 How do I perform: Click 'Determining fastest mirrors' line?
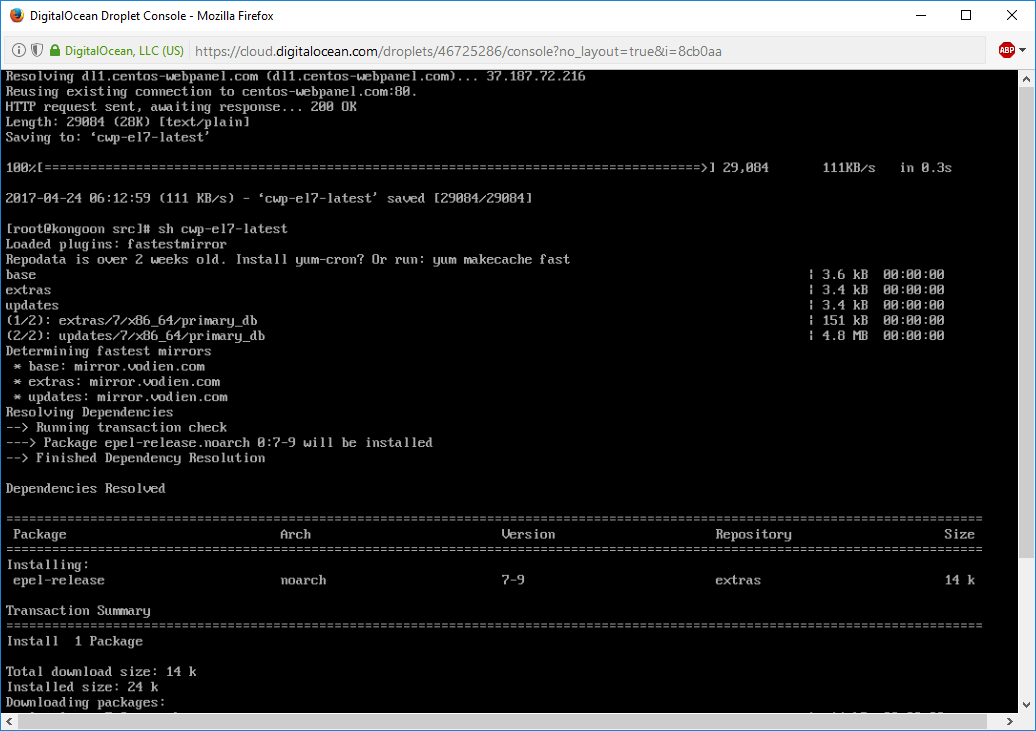point(108,351)
